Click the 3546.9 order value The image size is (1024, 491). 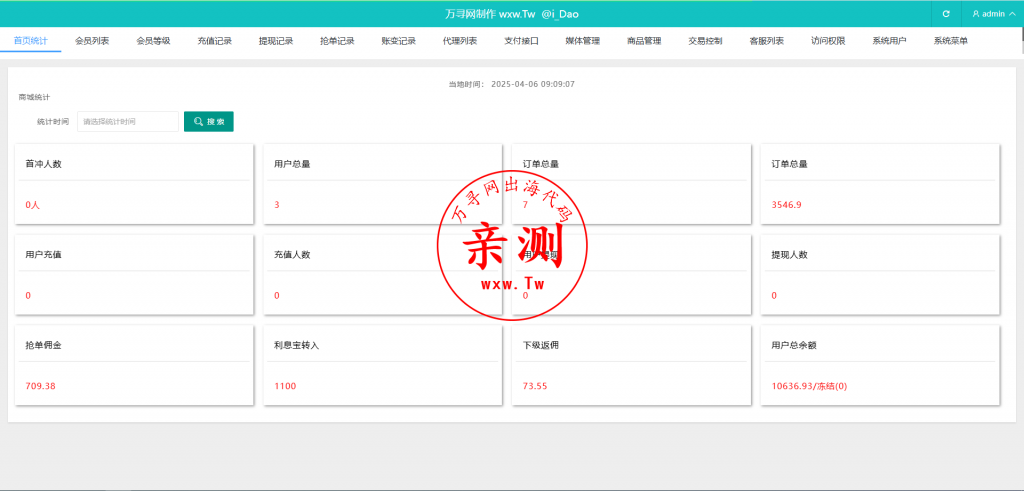(x=787, y=205)
